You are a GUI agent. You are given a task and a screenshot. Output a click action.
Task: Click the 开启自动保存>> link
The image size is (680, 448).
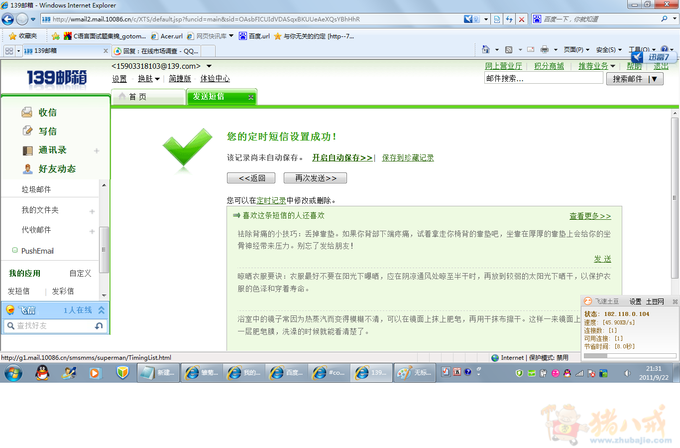(x=342, y=158)
